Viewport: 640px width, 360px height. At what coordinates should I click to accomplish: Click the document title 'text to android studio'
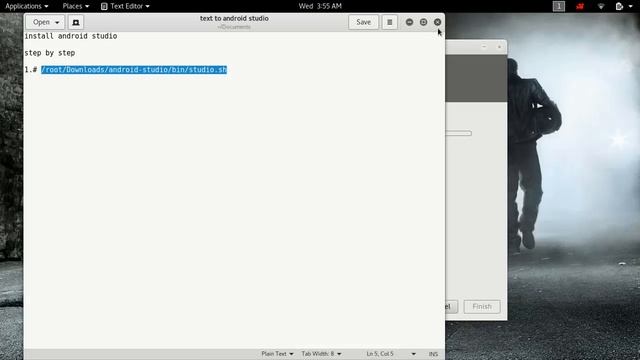[x=234, y=18]
